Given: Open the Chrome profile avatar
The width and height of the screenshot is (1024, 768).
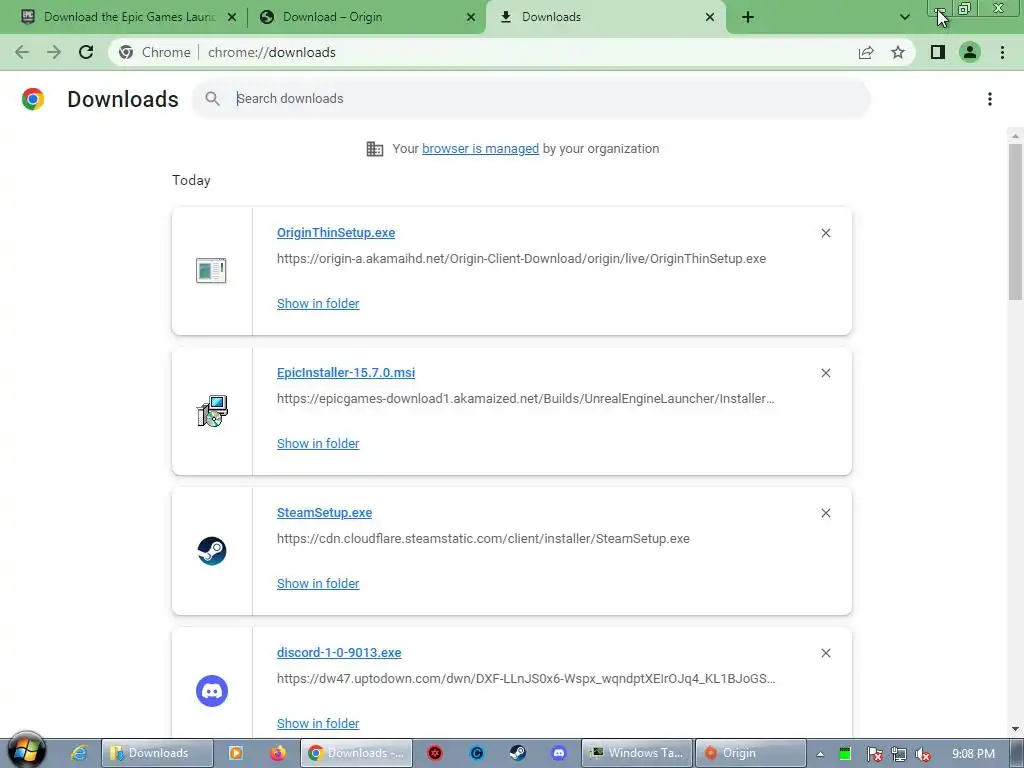Looking at the screenshot, I should 970,52.
